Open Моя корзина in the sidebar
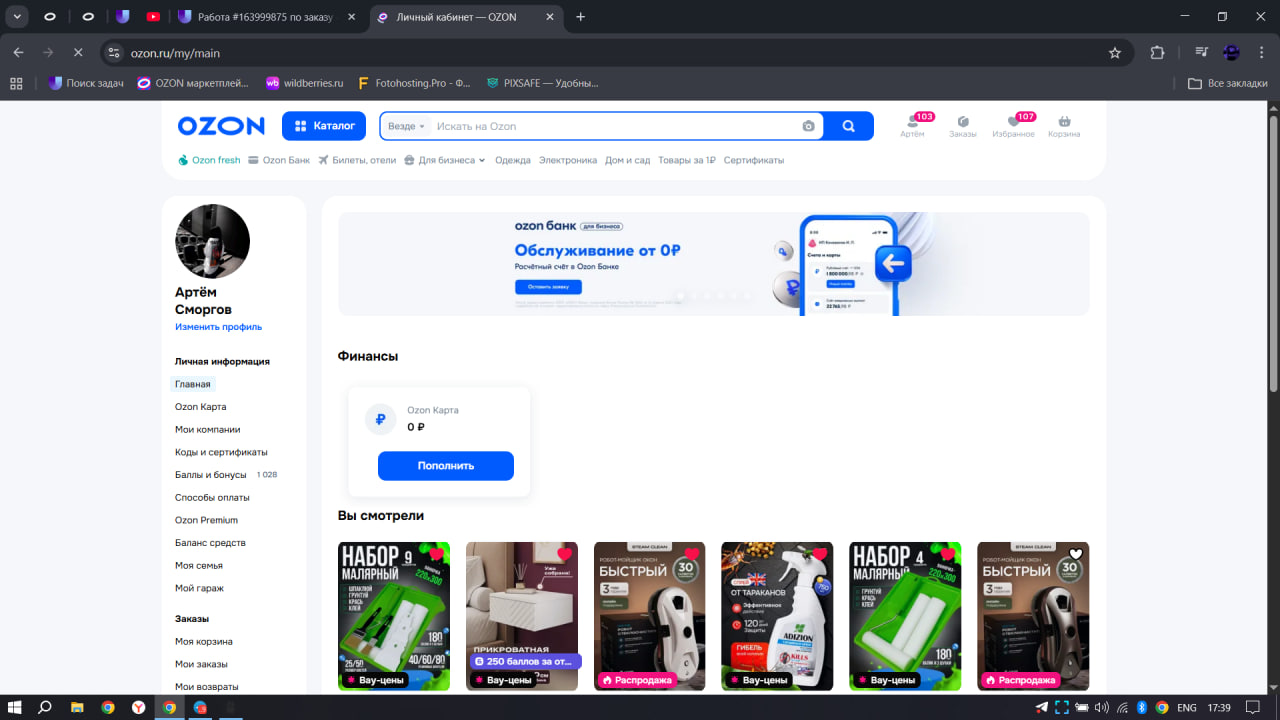This screenshot has height=720, width=1280. [204, 641]
